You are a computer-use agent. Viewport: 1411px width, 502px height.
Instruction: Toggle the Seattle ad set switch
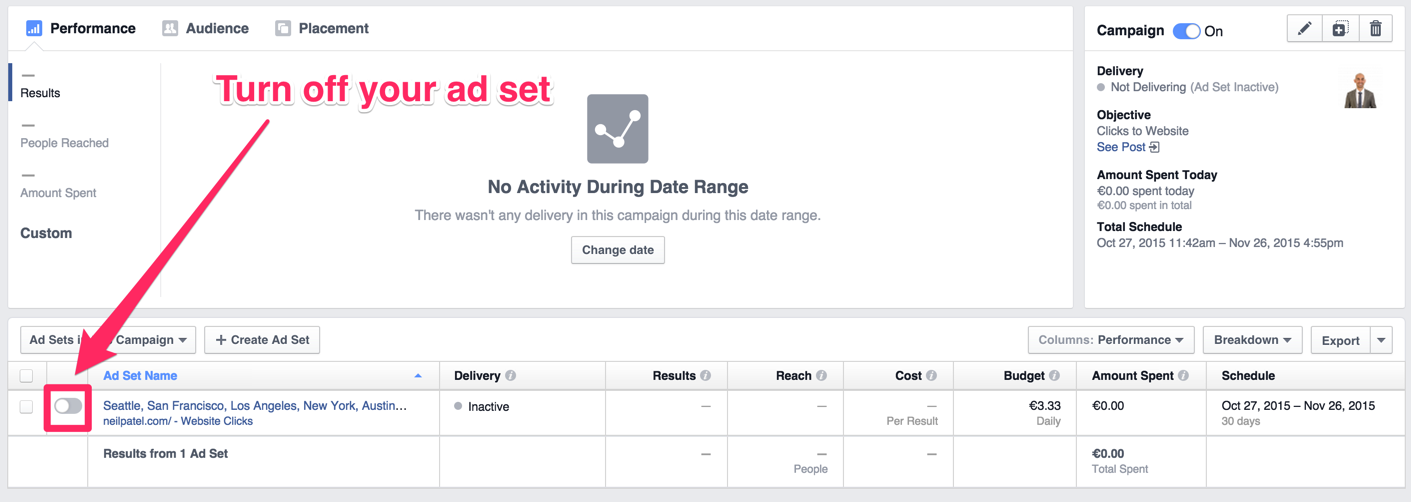[68, 406]
